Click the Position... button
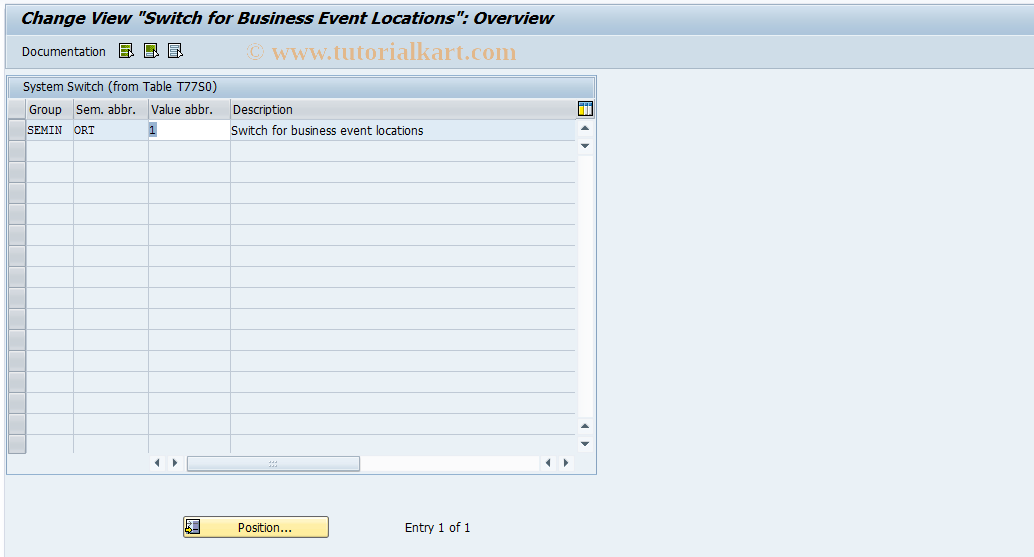Viewport: 1034px width, 557px height. tap(256, 527)
